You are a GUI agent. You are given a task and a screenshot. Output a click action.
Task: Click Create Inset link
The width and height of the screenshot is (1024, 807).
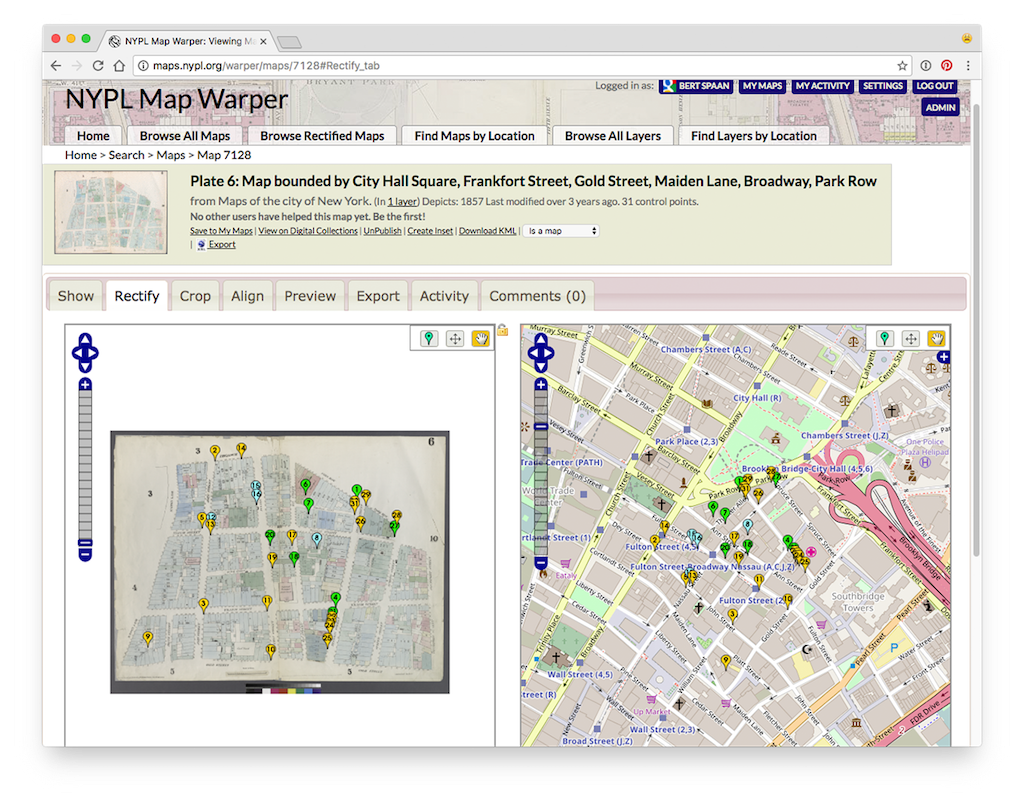click(430, 231)
